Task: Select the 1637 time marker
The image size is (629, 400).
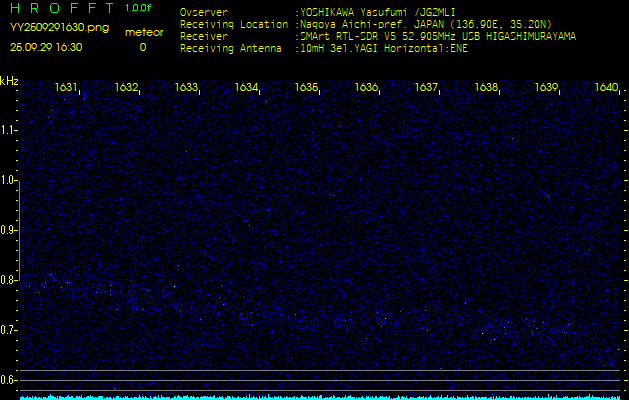Action: coord(427,88)
